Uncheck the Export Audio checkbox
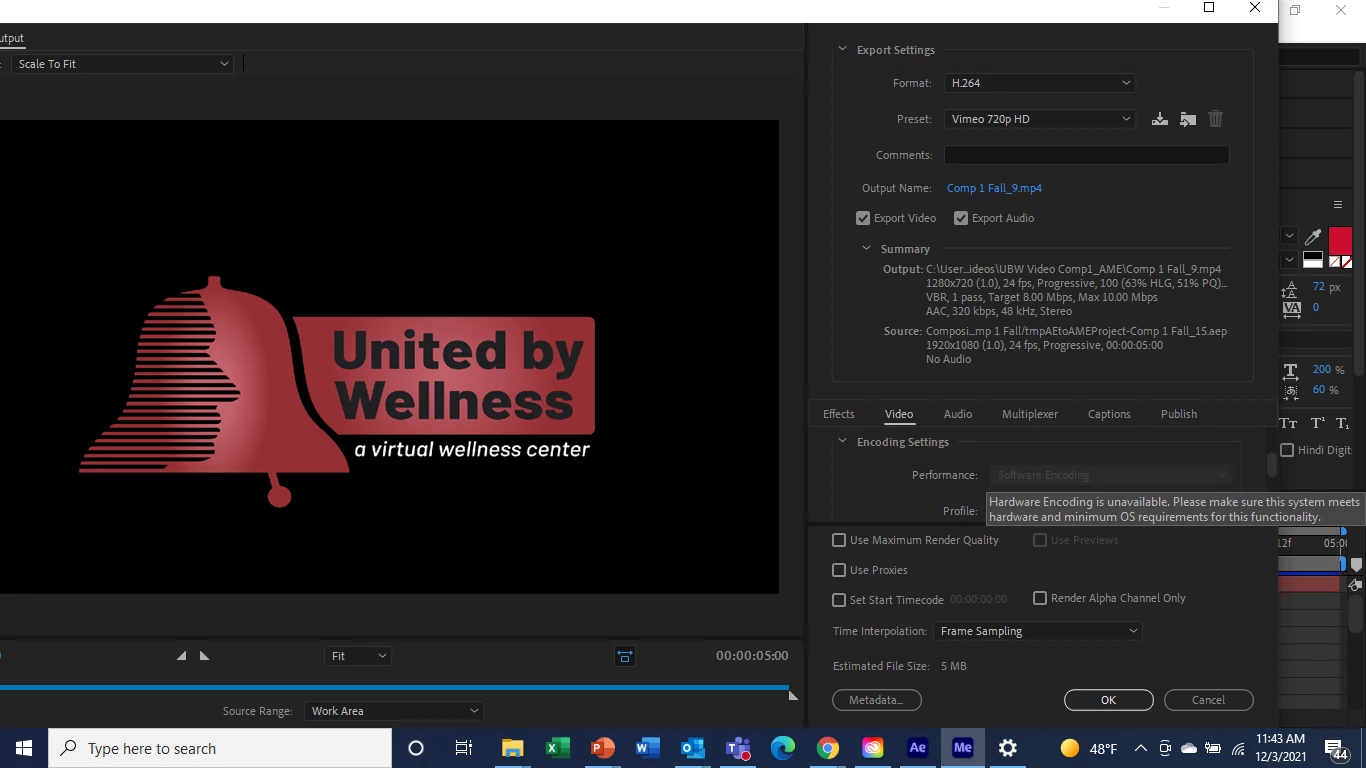Screen dimensions: 1366x768 coord(960,218)
